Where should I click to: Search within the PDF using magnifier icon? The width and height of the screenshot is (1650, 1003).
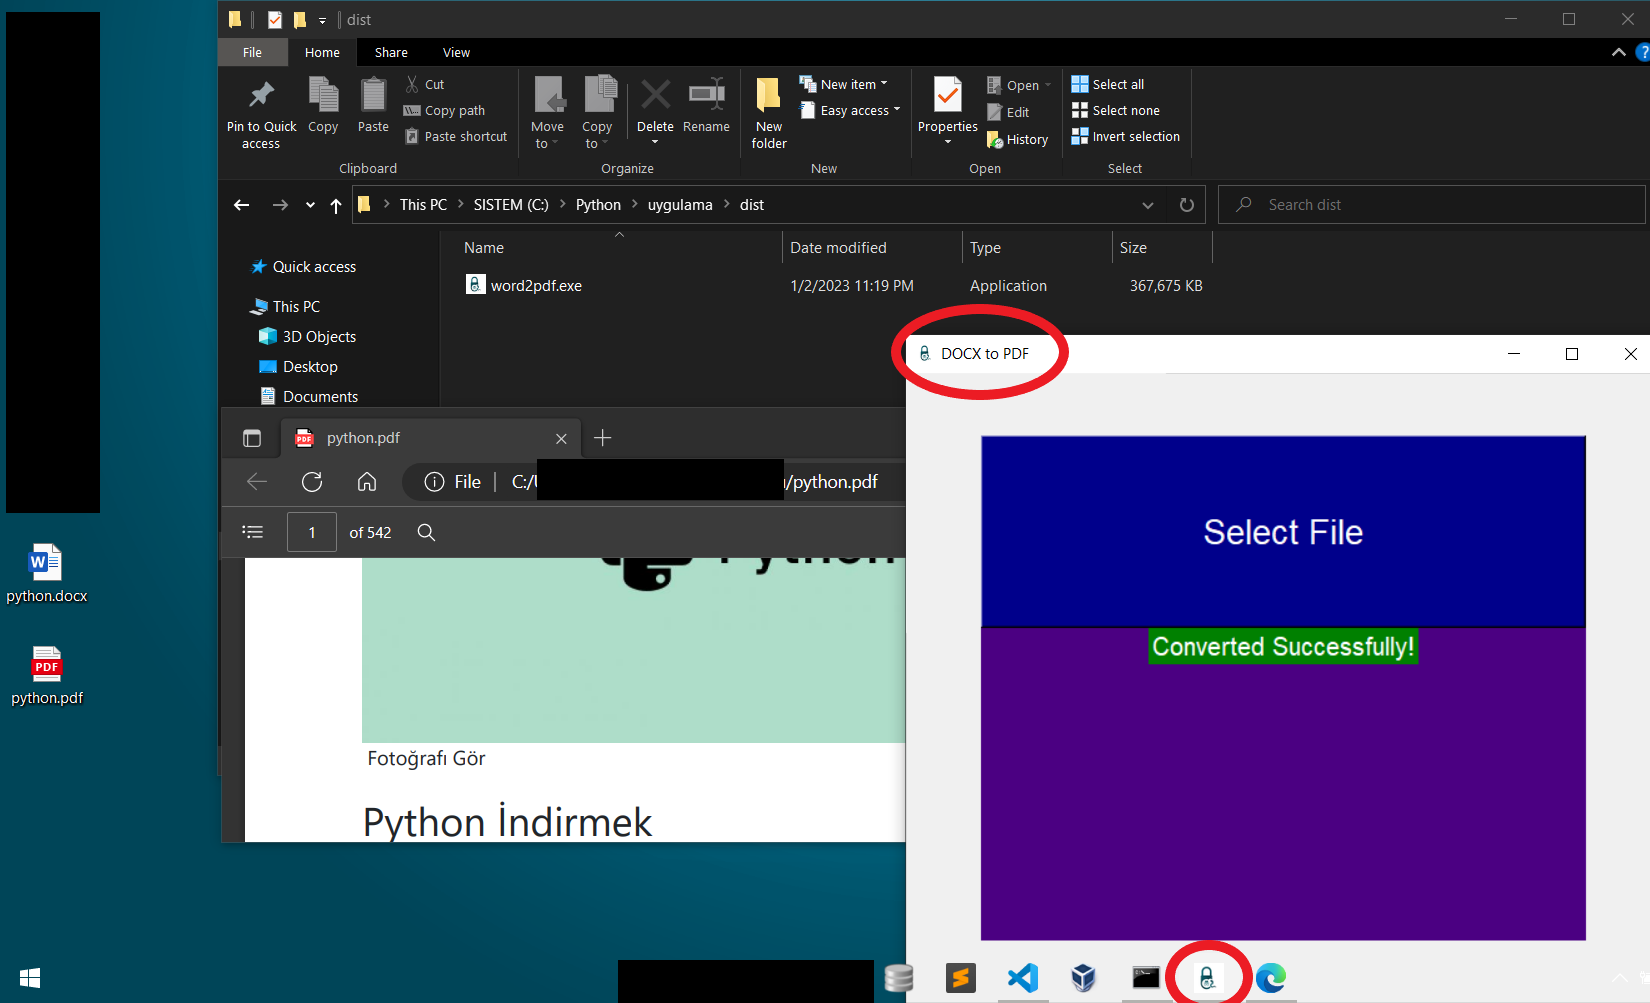click(426, 533)
